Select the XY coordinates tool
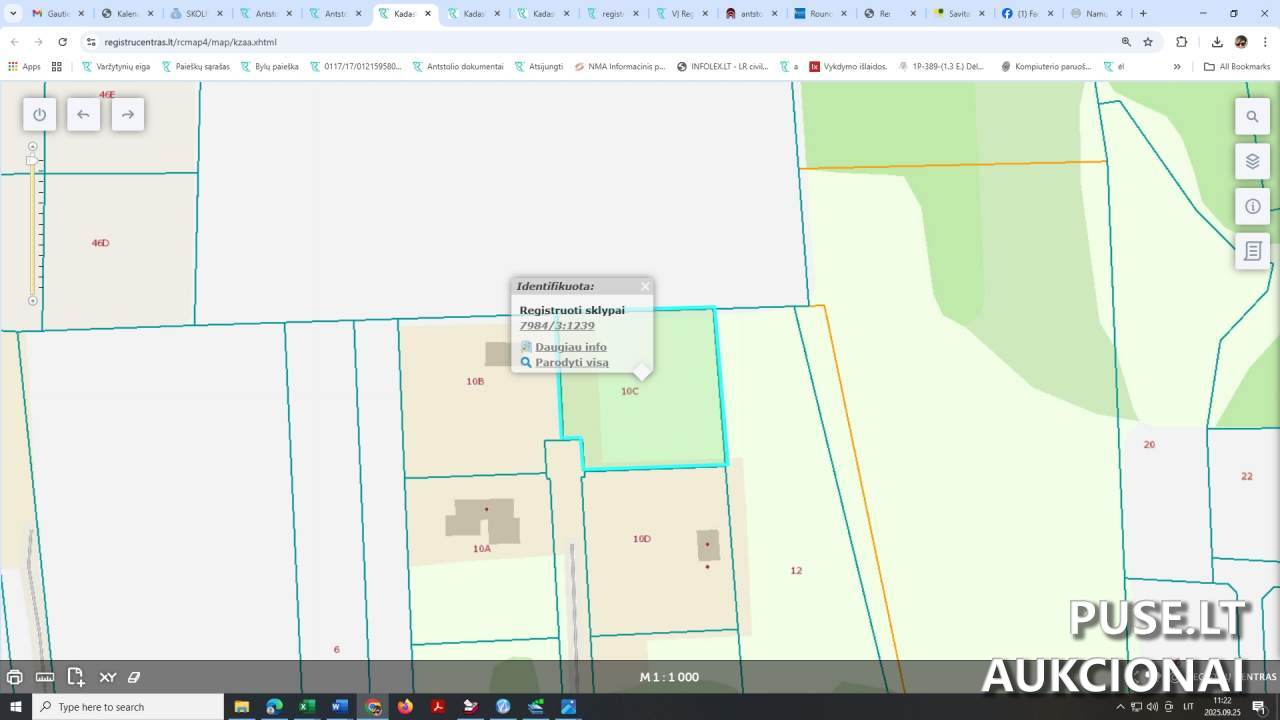The image size is (1280, 720). [x=107, y=677]
